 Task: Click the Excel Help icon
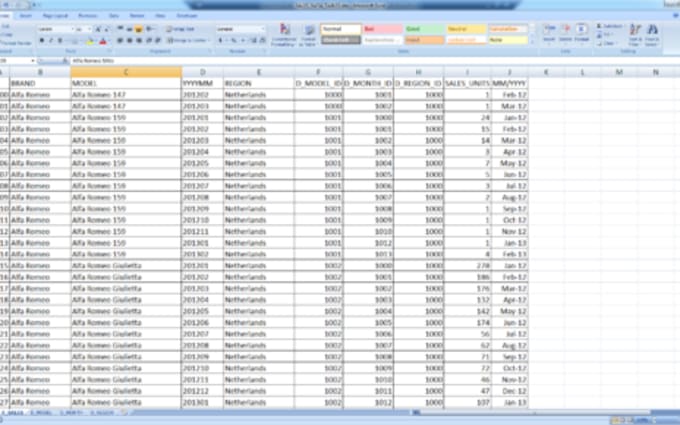[675, 16]
